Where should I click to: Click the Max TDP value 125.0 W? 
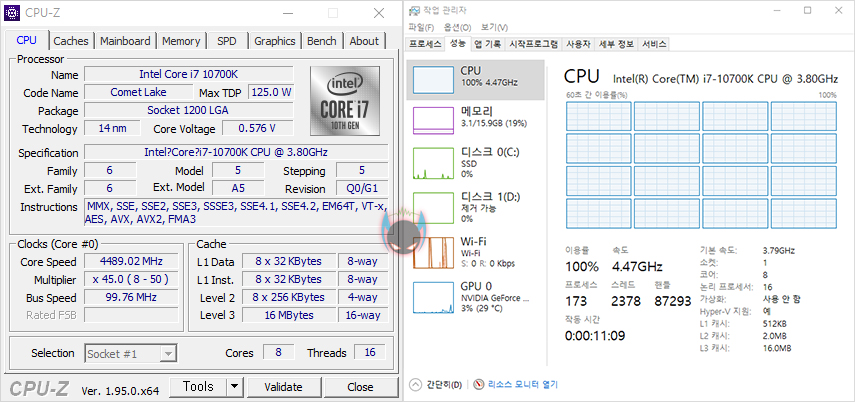click(x=271, y=92)
